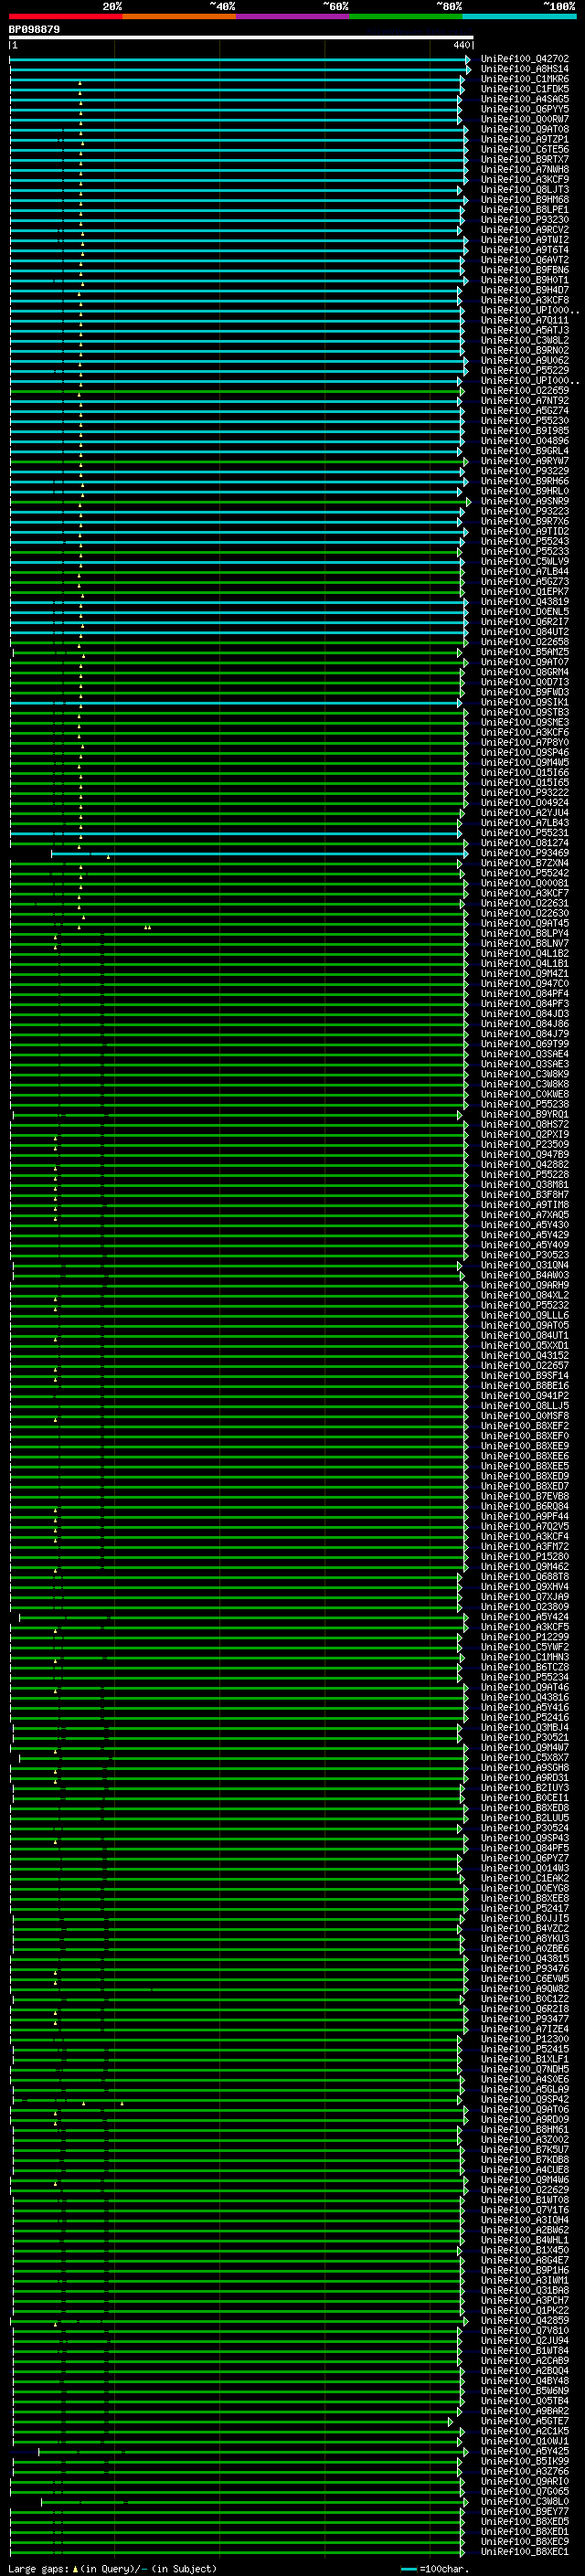
Task: Click the white query sequence ruler bar
Action: [241, 37]
